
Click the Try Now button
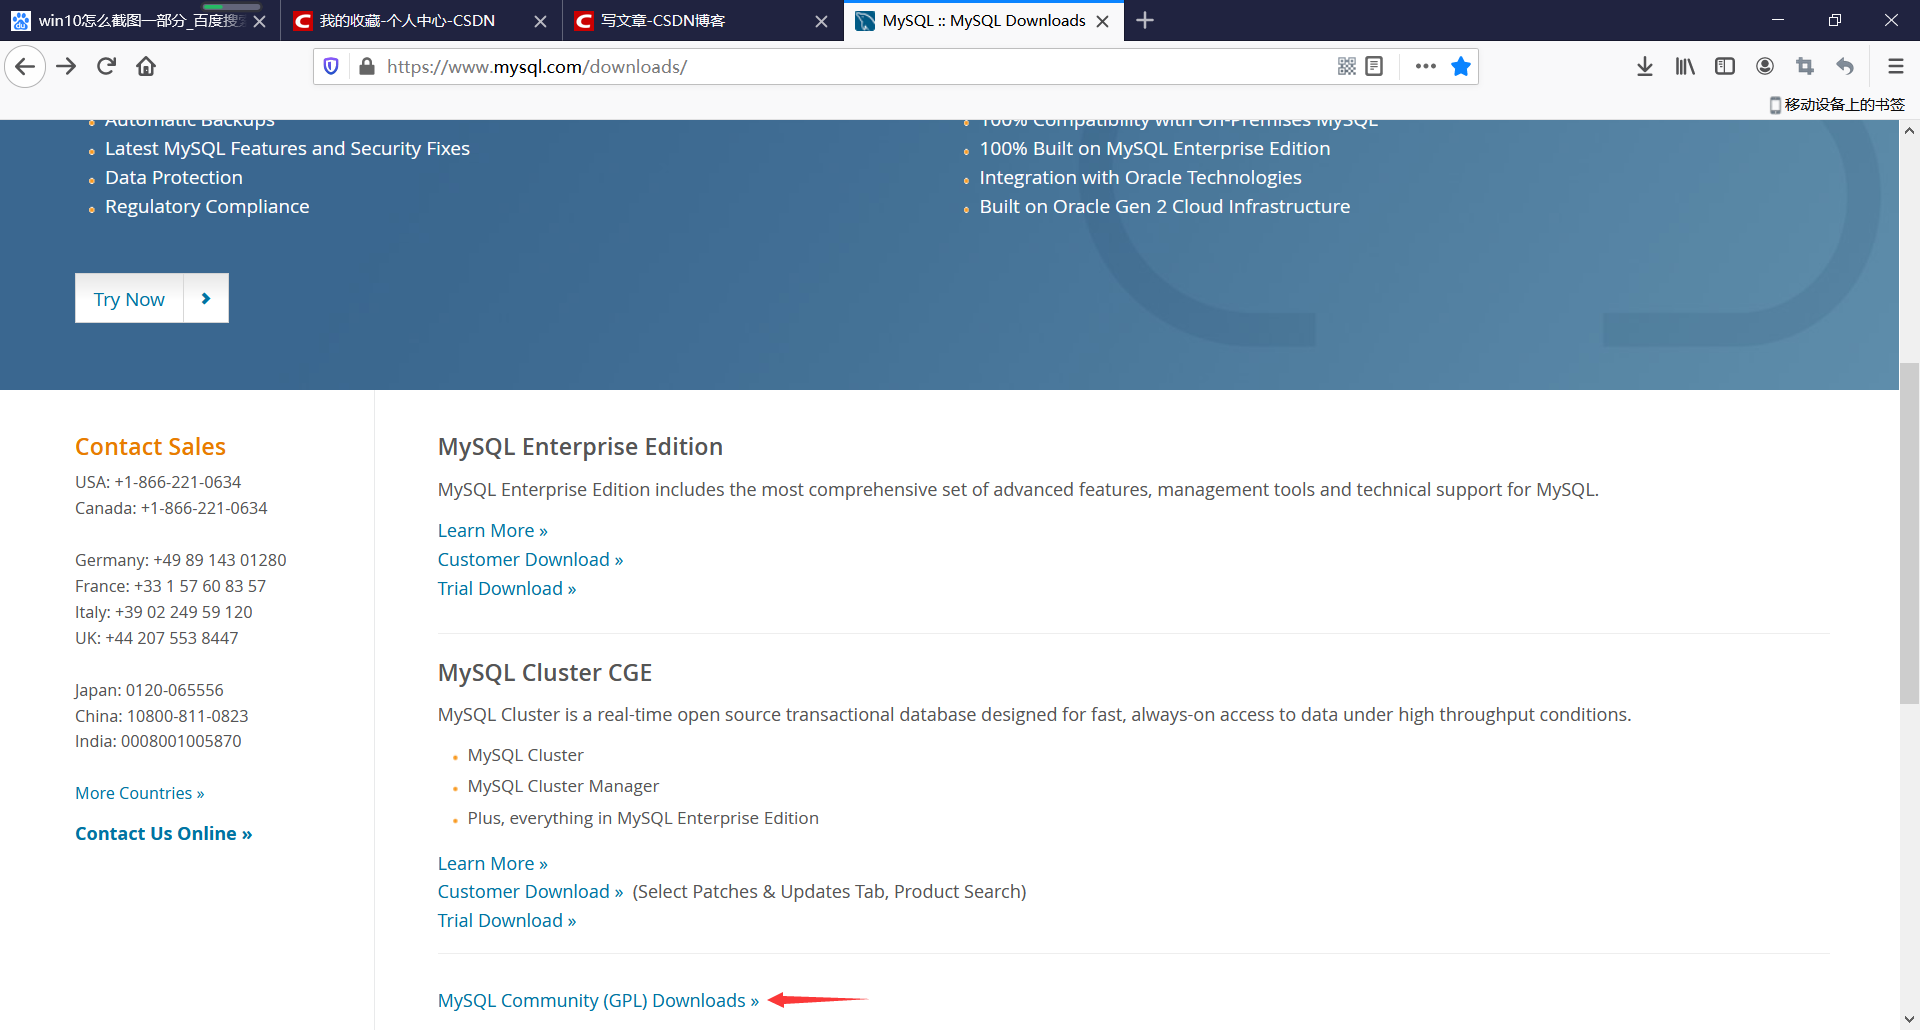point(129,299)
